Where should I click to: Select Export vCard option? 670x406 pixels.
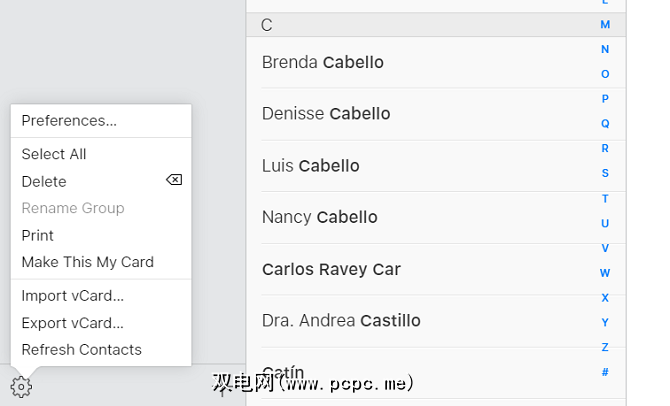73,323
